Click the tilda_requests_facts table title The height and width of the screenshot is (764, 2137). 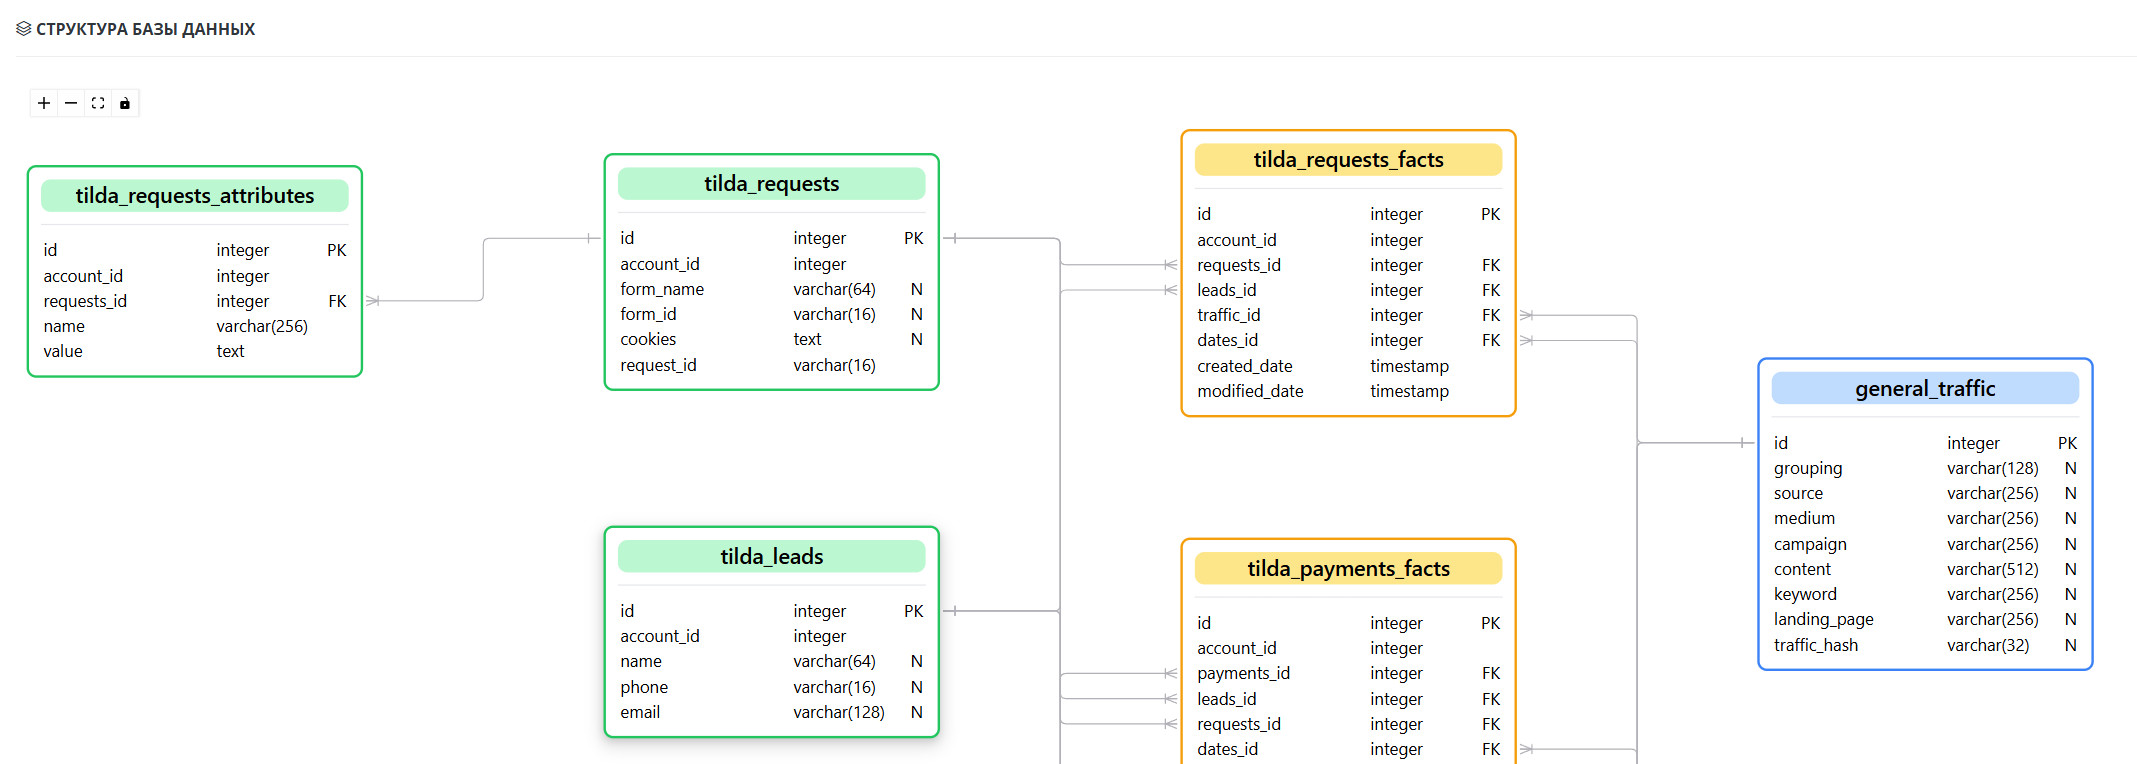click(1348, 160)
